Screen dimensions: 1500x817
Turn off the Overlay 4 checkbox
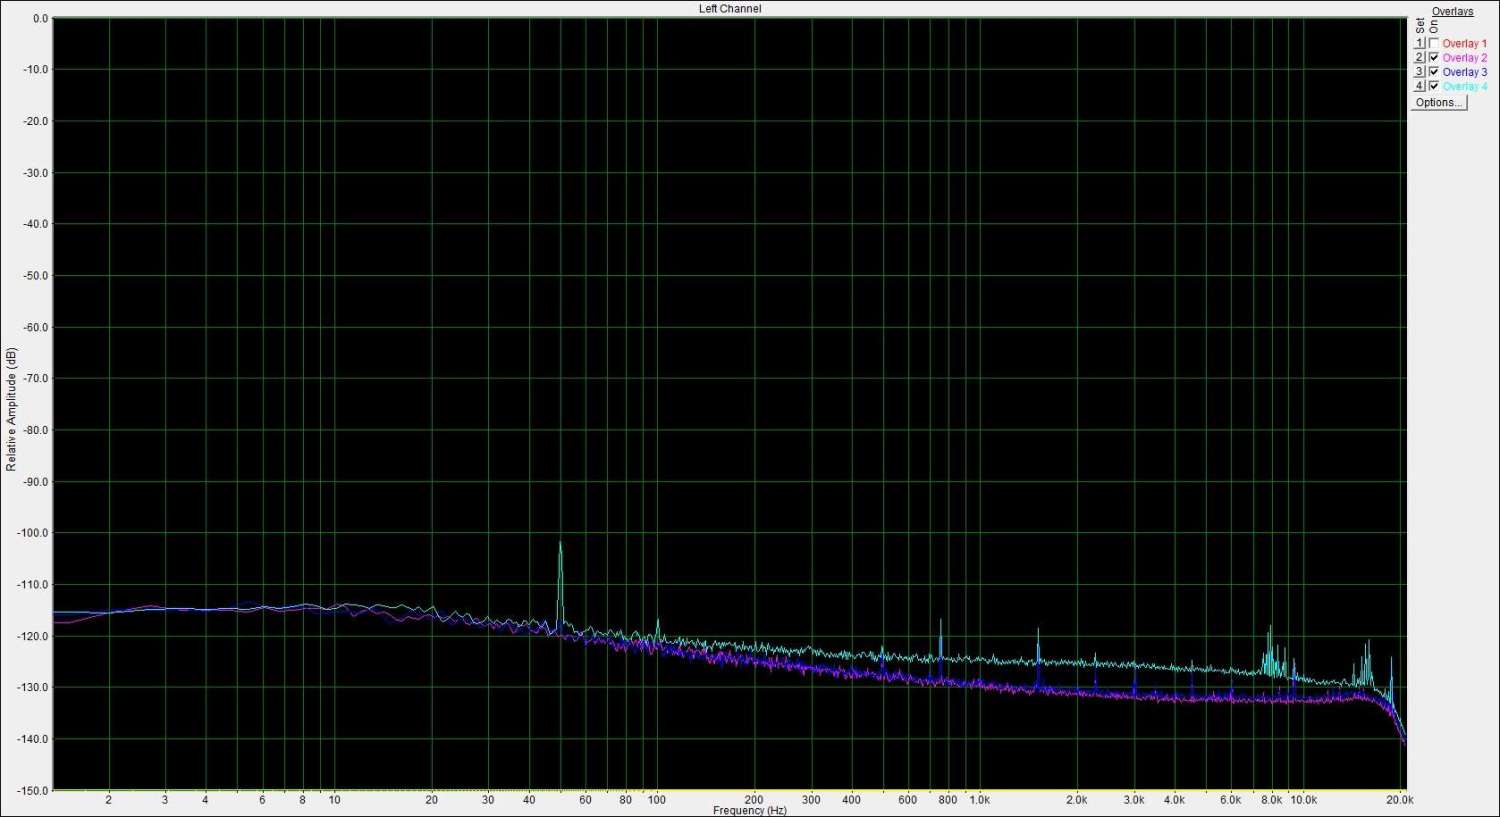tap(1434, 86)
